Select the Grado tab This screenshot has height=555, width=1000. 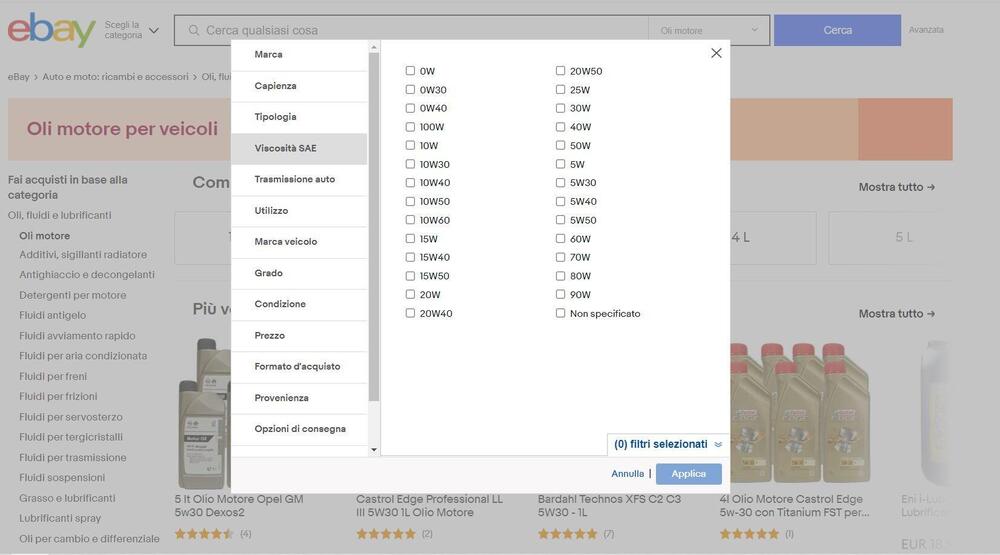coord(299,274)
